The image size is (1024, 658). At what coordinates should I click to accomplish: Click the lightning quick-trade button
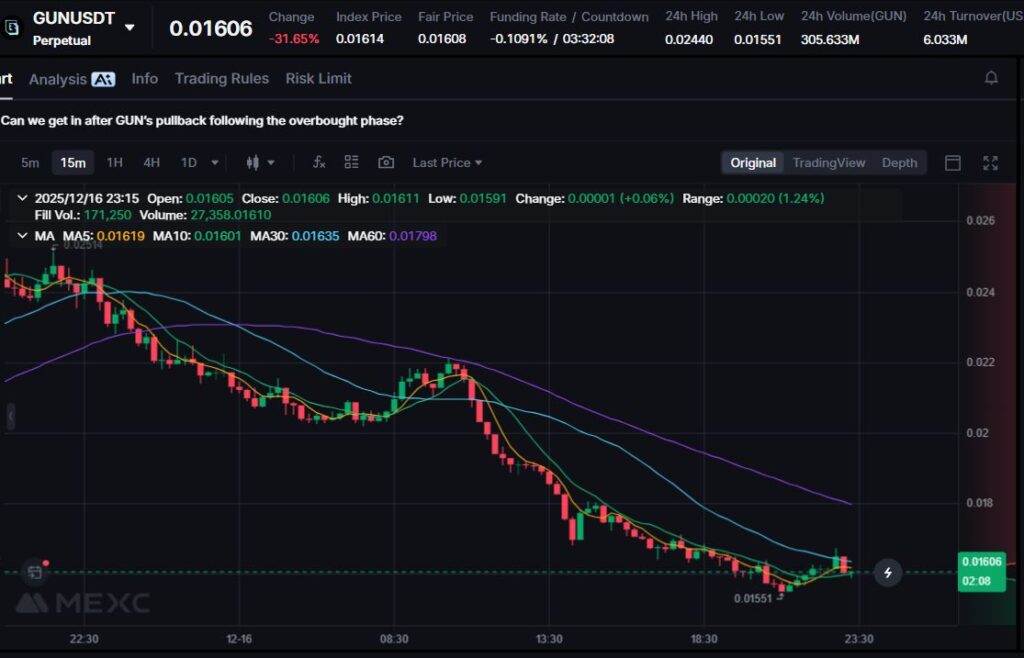(888, 572)
